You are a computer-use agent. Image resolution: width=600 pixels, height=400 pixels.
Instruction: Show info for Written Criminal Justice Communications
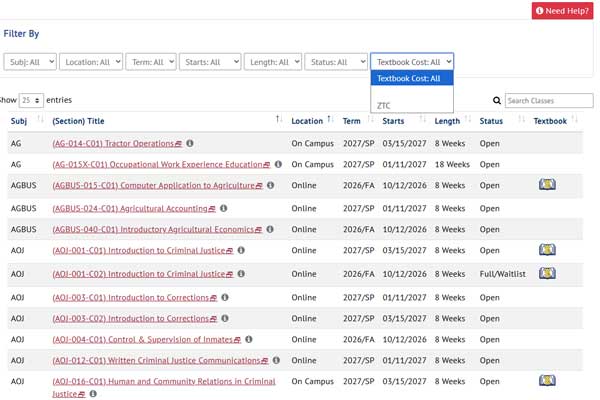click(x=276, y=360)
